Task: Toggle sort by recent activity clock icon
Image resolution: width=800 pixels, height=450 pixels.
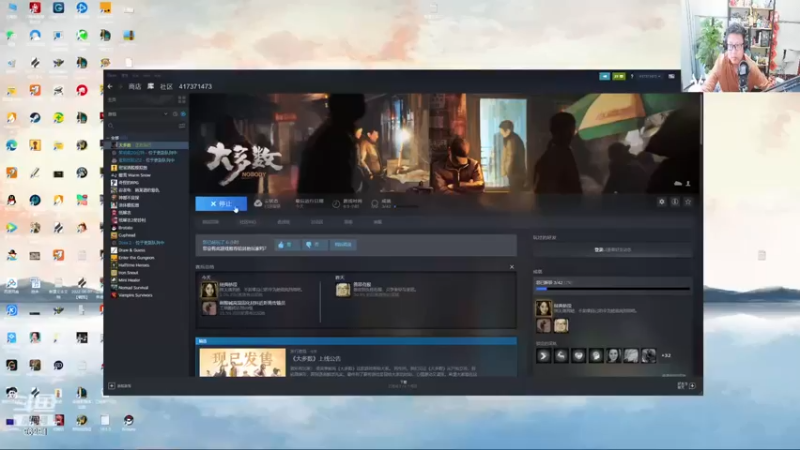Action: (x=175, y=114)
